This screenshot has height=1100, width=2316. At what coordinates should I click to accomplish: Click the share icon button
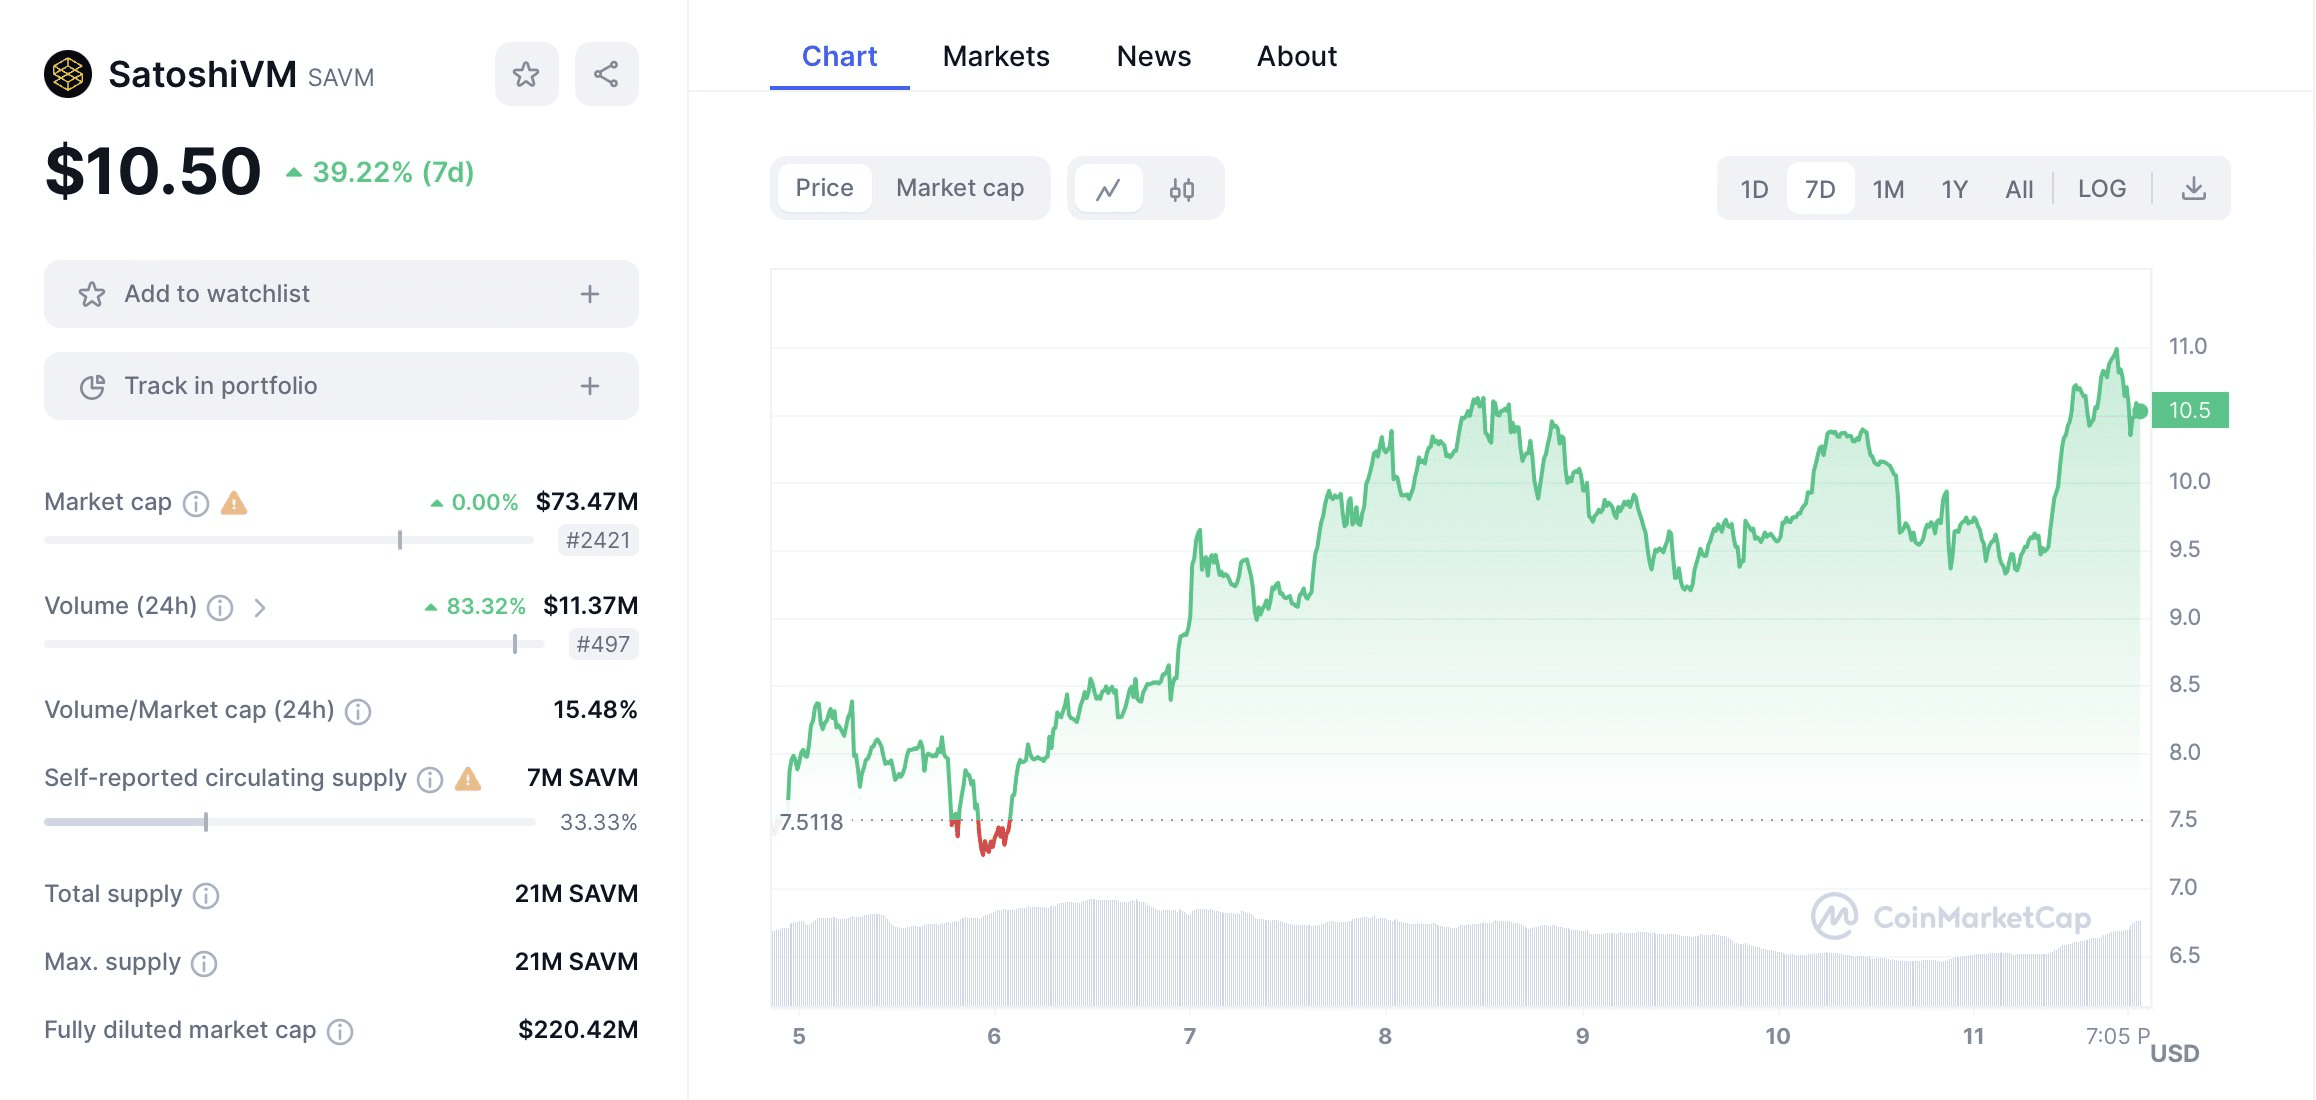[606, 74]
